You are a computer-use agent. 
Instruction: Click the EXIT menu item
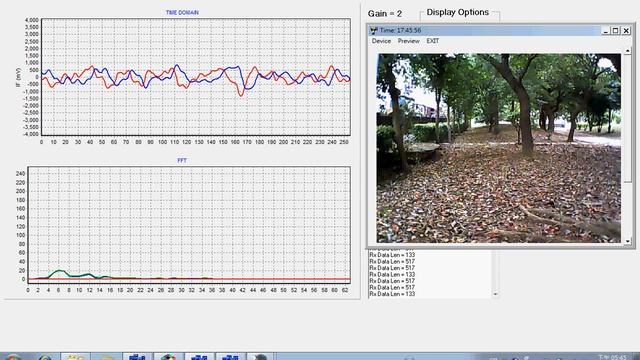coord(433,41)
